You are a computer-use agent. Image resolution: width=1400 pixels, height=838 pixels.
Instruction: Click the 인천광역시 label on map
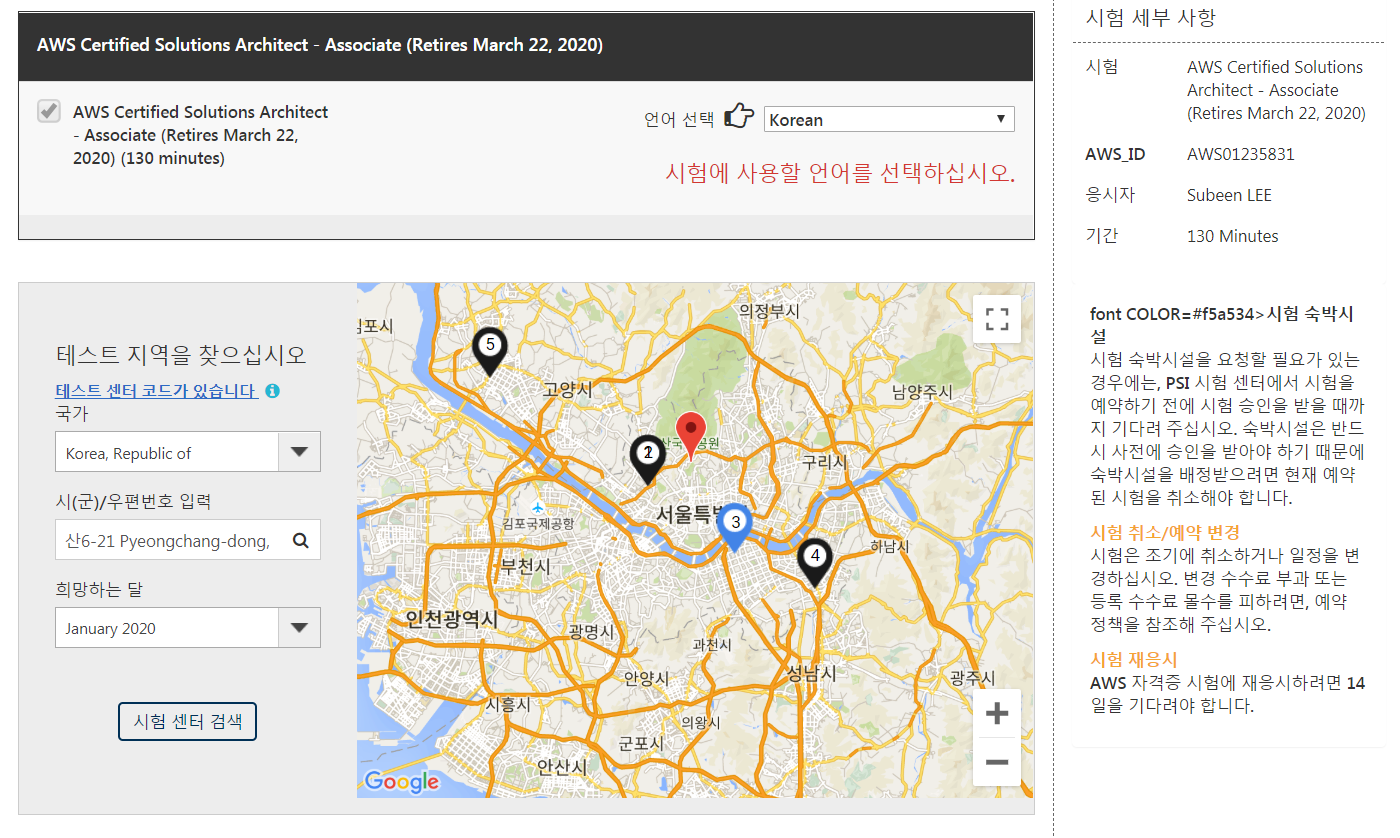pos(451,620)
